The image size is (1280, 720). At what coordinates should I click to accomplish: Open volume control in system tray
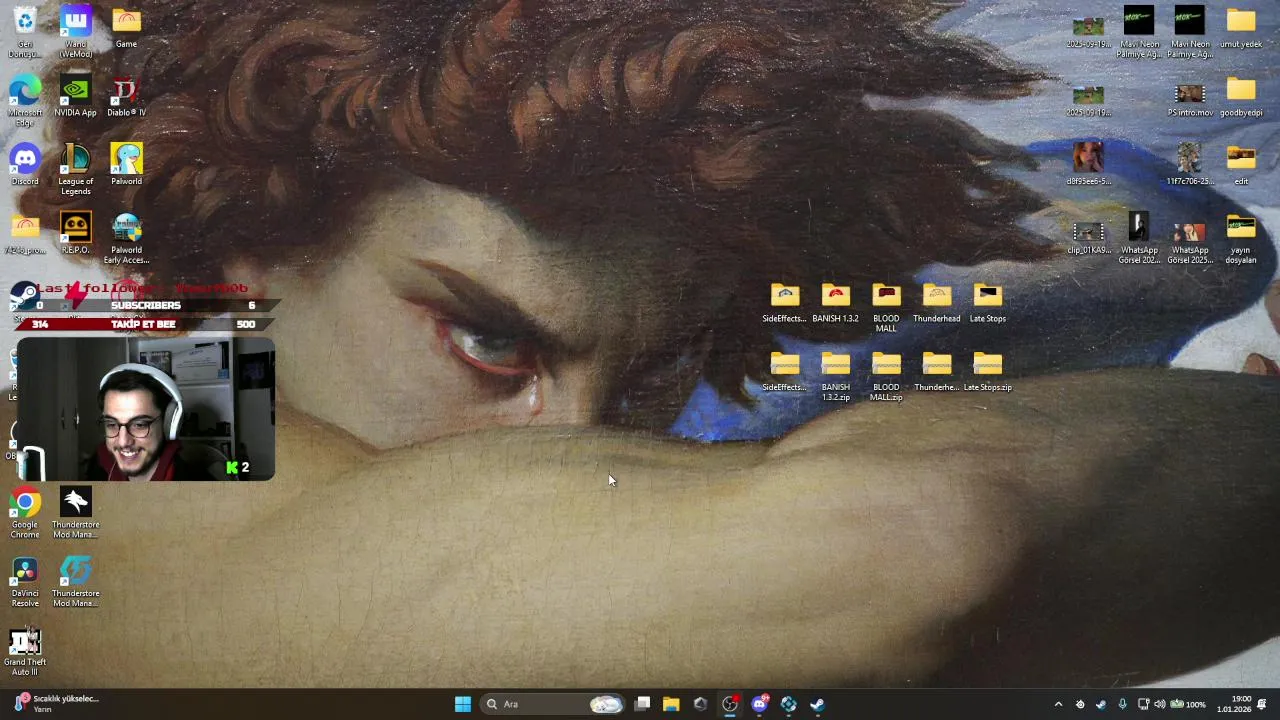point(1159,704)
